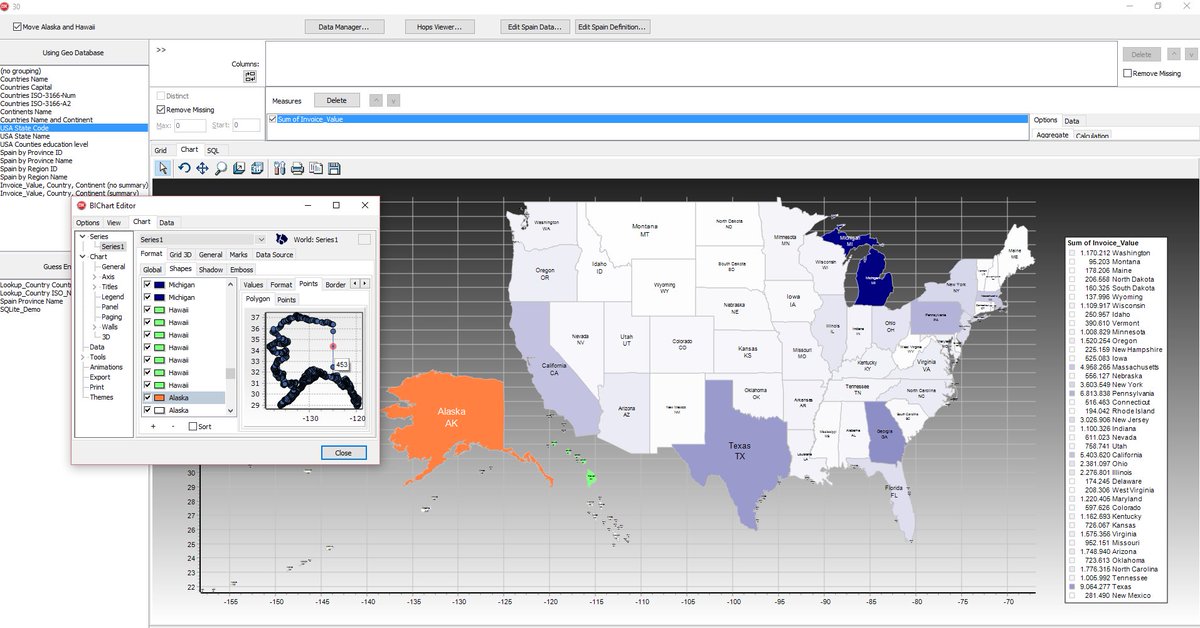Click the >> expander above Columns
The width and height of the screenshot is (1200, 628).
pos(161,50)
